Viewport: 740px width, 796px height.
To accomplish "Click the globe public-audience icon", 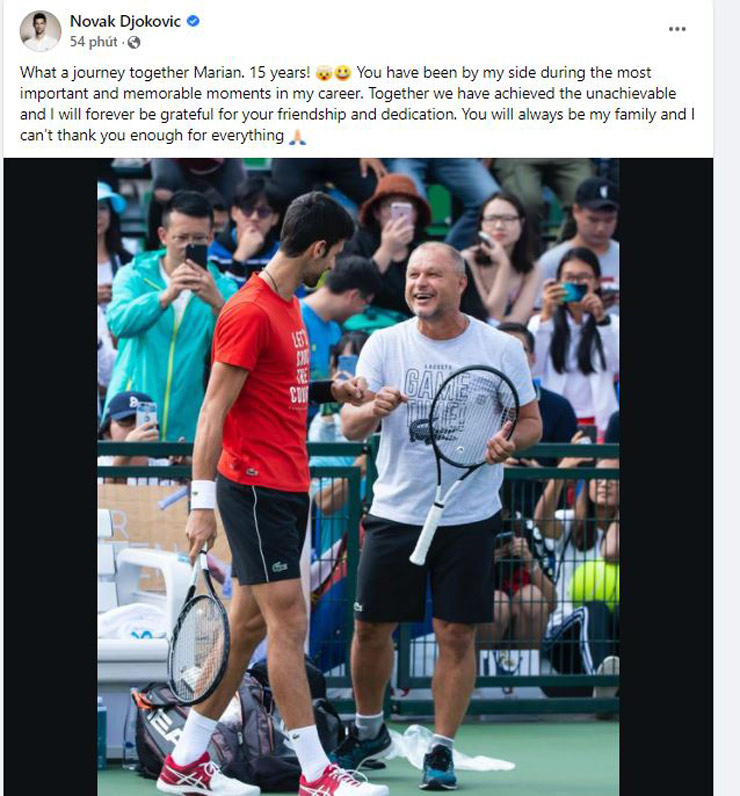I will tap(134, 43).
